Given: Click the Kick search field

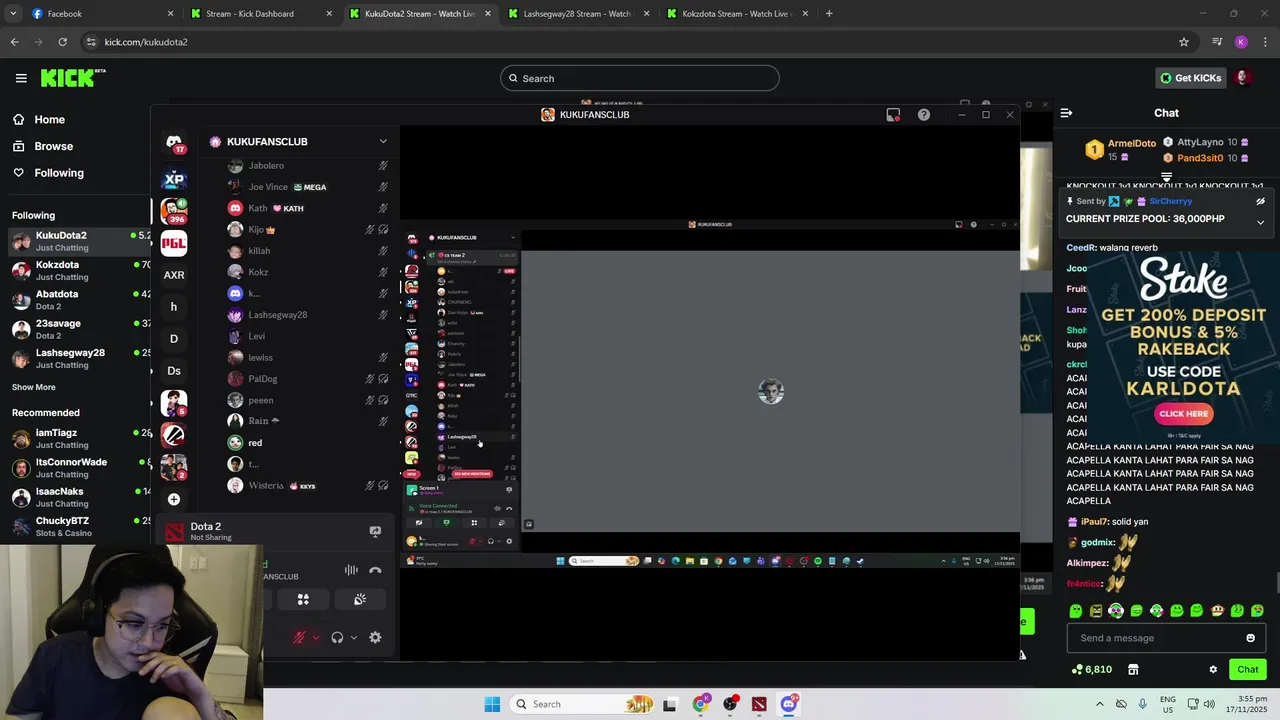Looking at the screenshot, I should [640, 78].
